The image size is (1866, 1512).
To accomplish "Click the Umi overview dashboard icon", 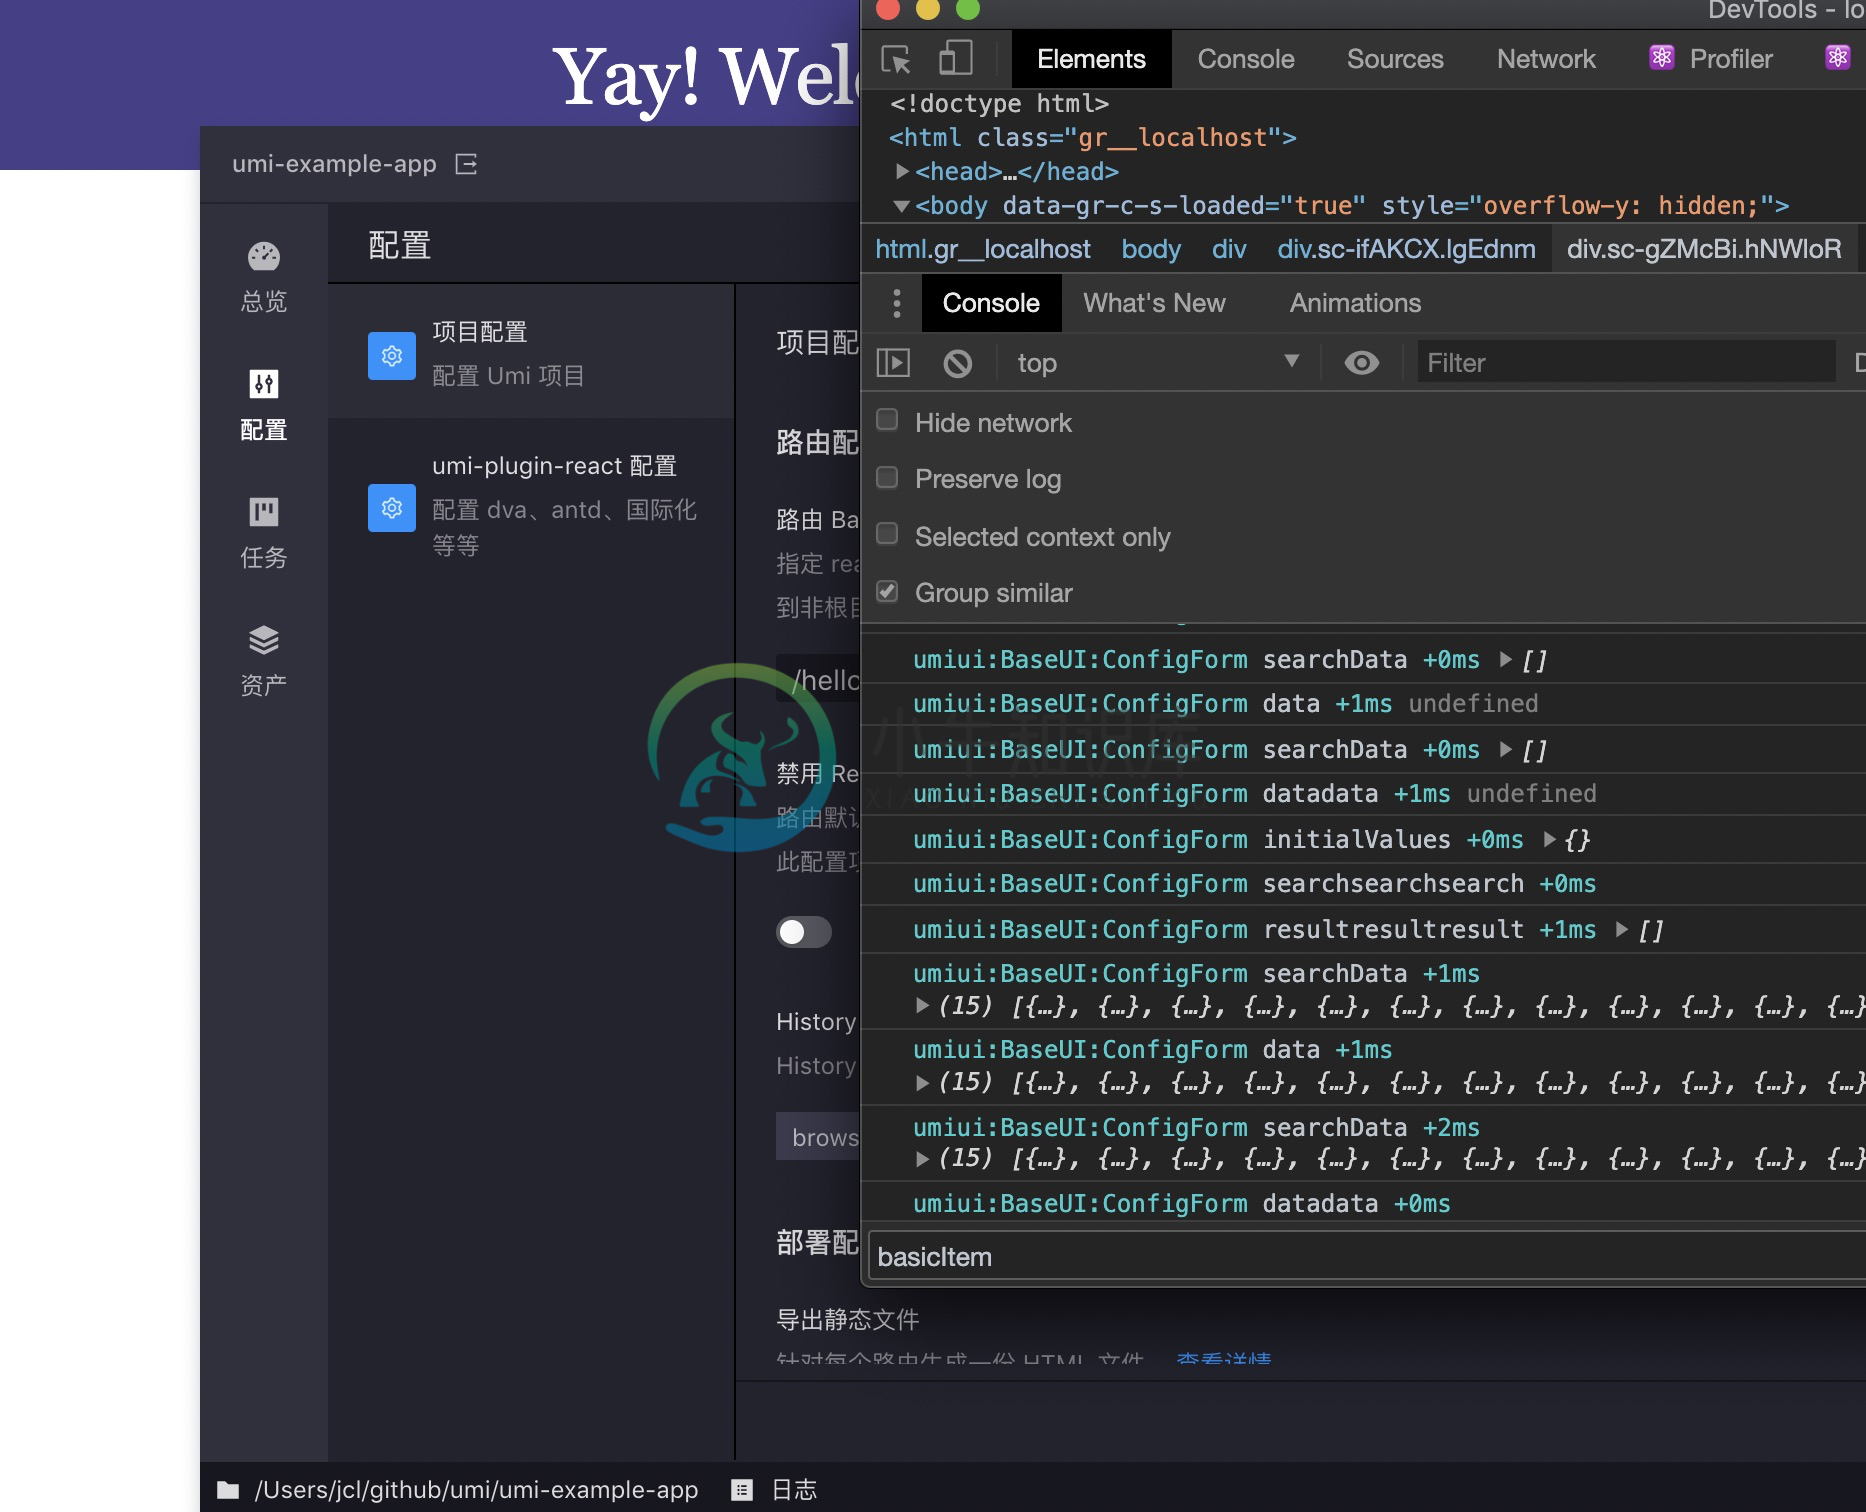I will pyautogui.click(x=264, y=257).
